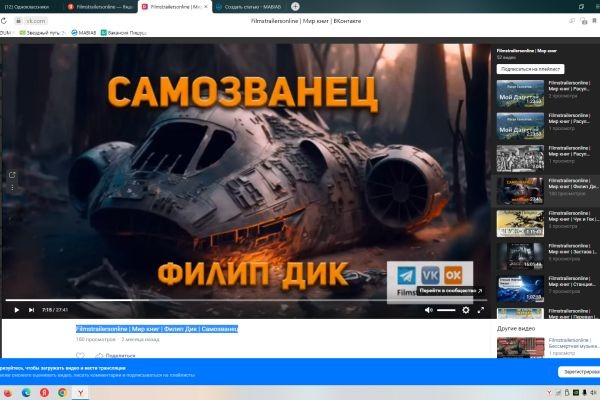Click the highlighted video title below the player

[157, 329]
